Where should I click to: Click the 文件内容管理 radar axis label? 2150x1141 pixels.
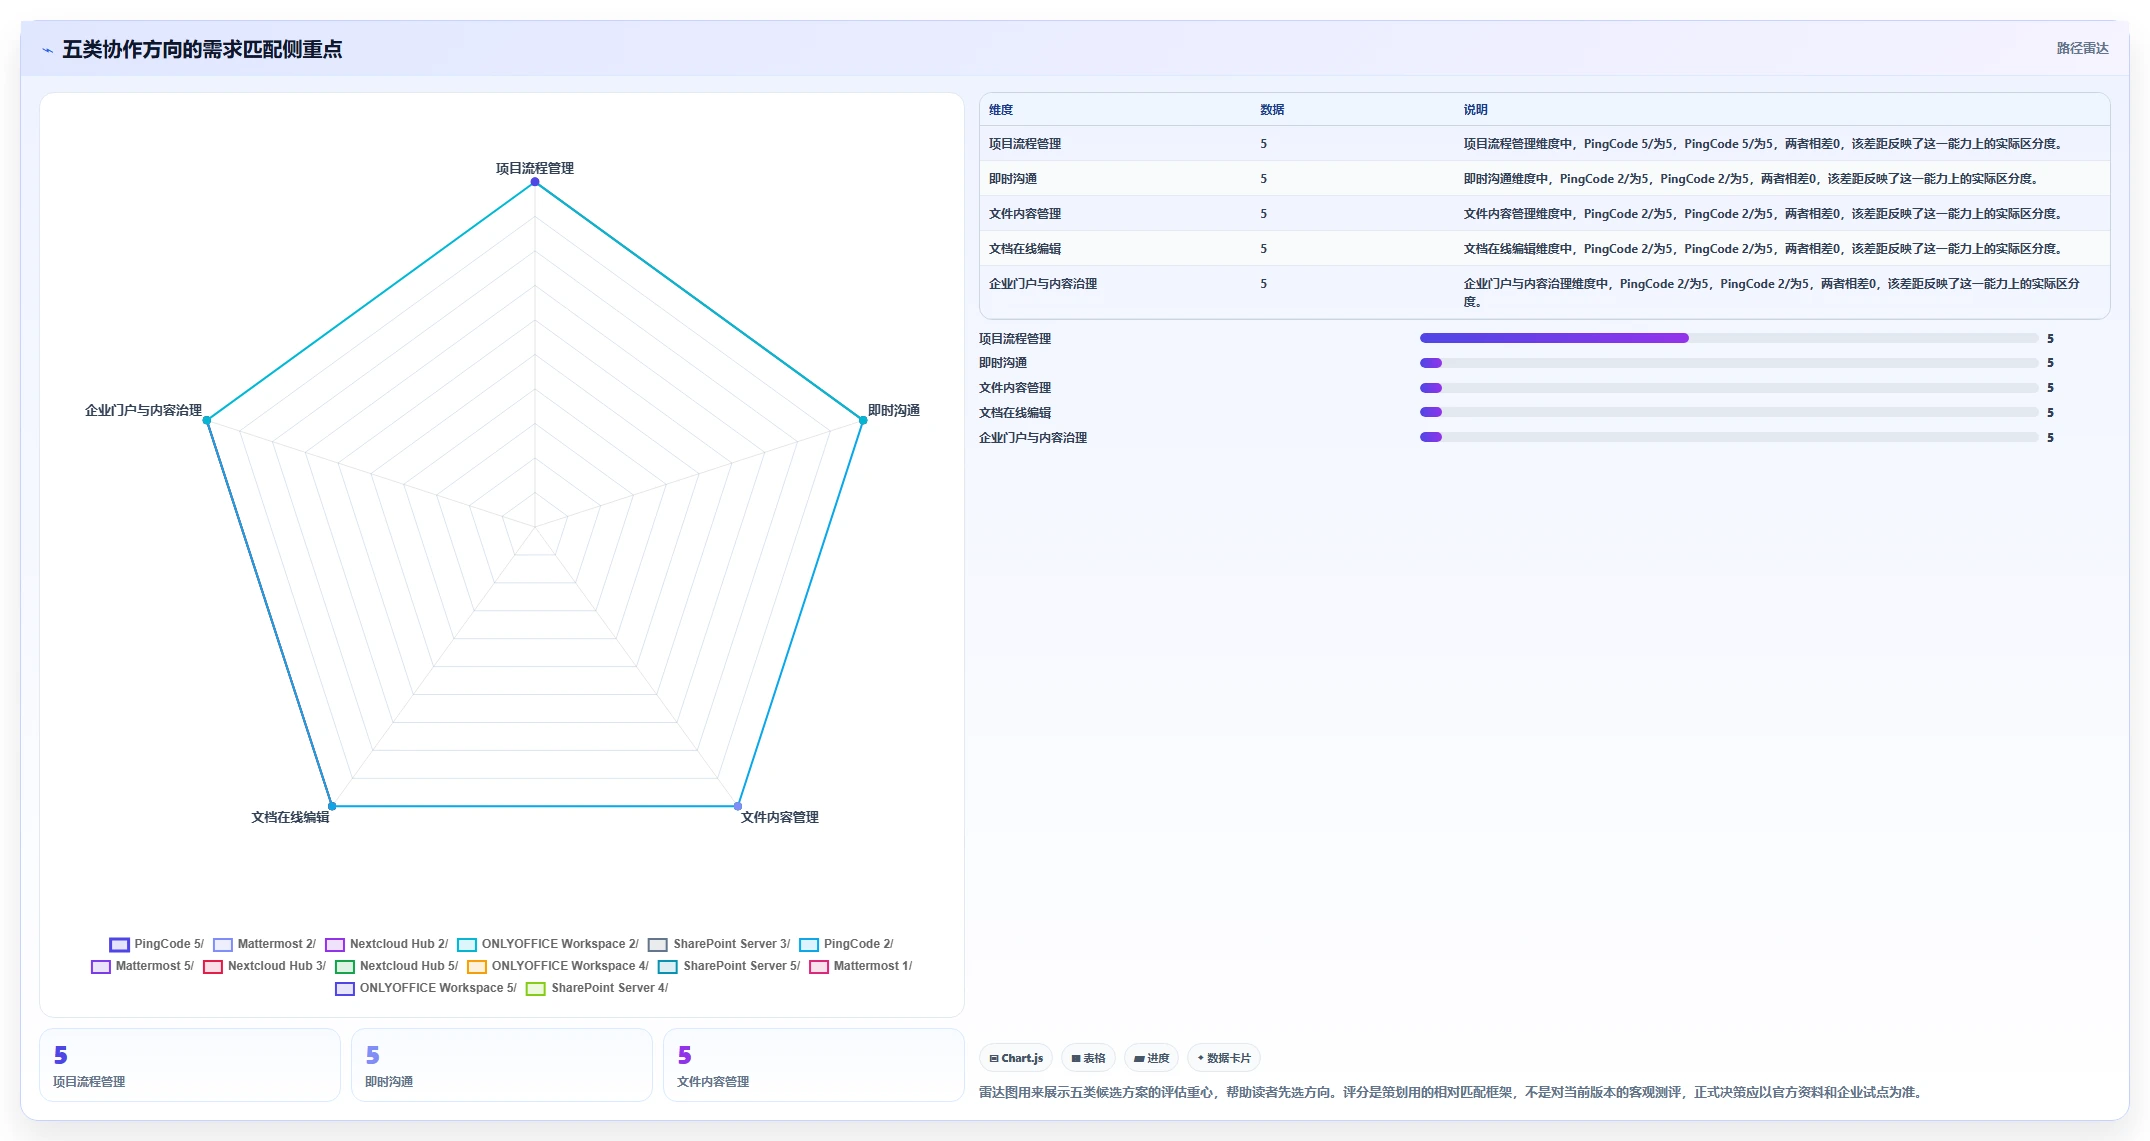(x=780, y=817)
